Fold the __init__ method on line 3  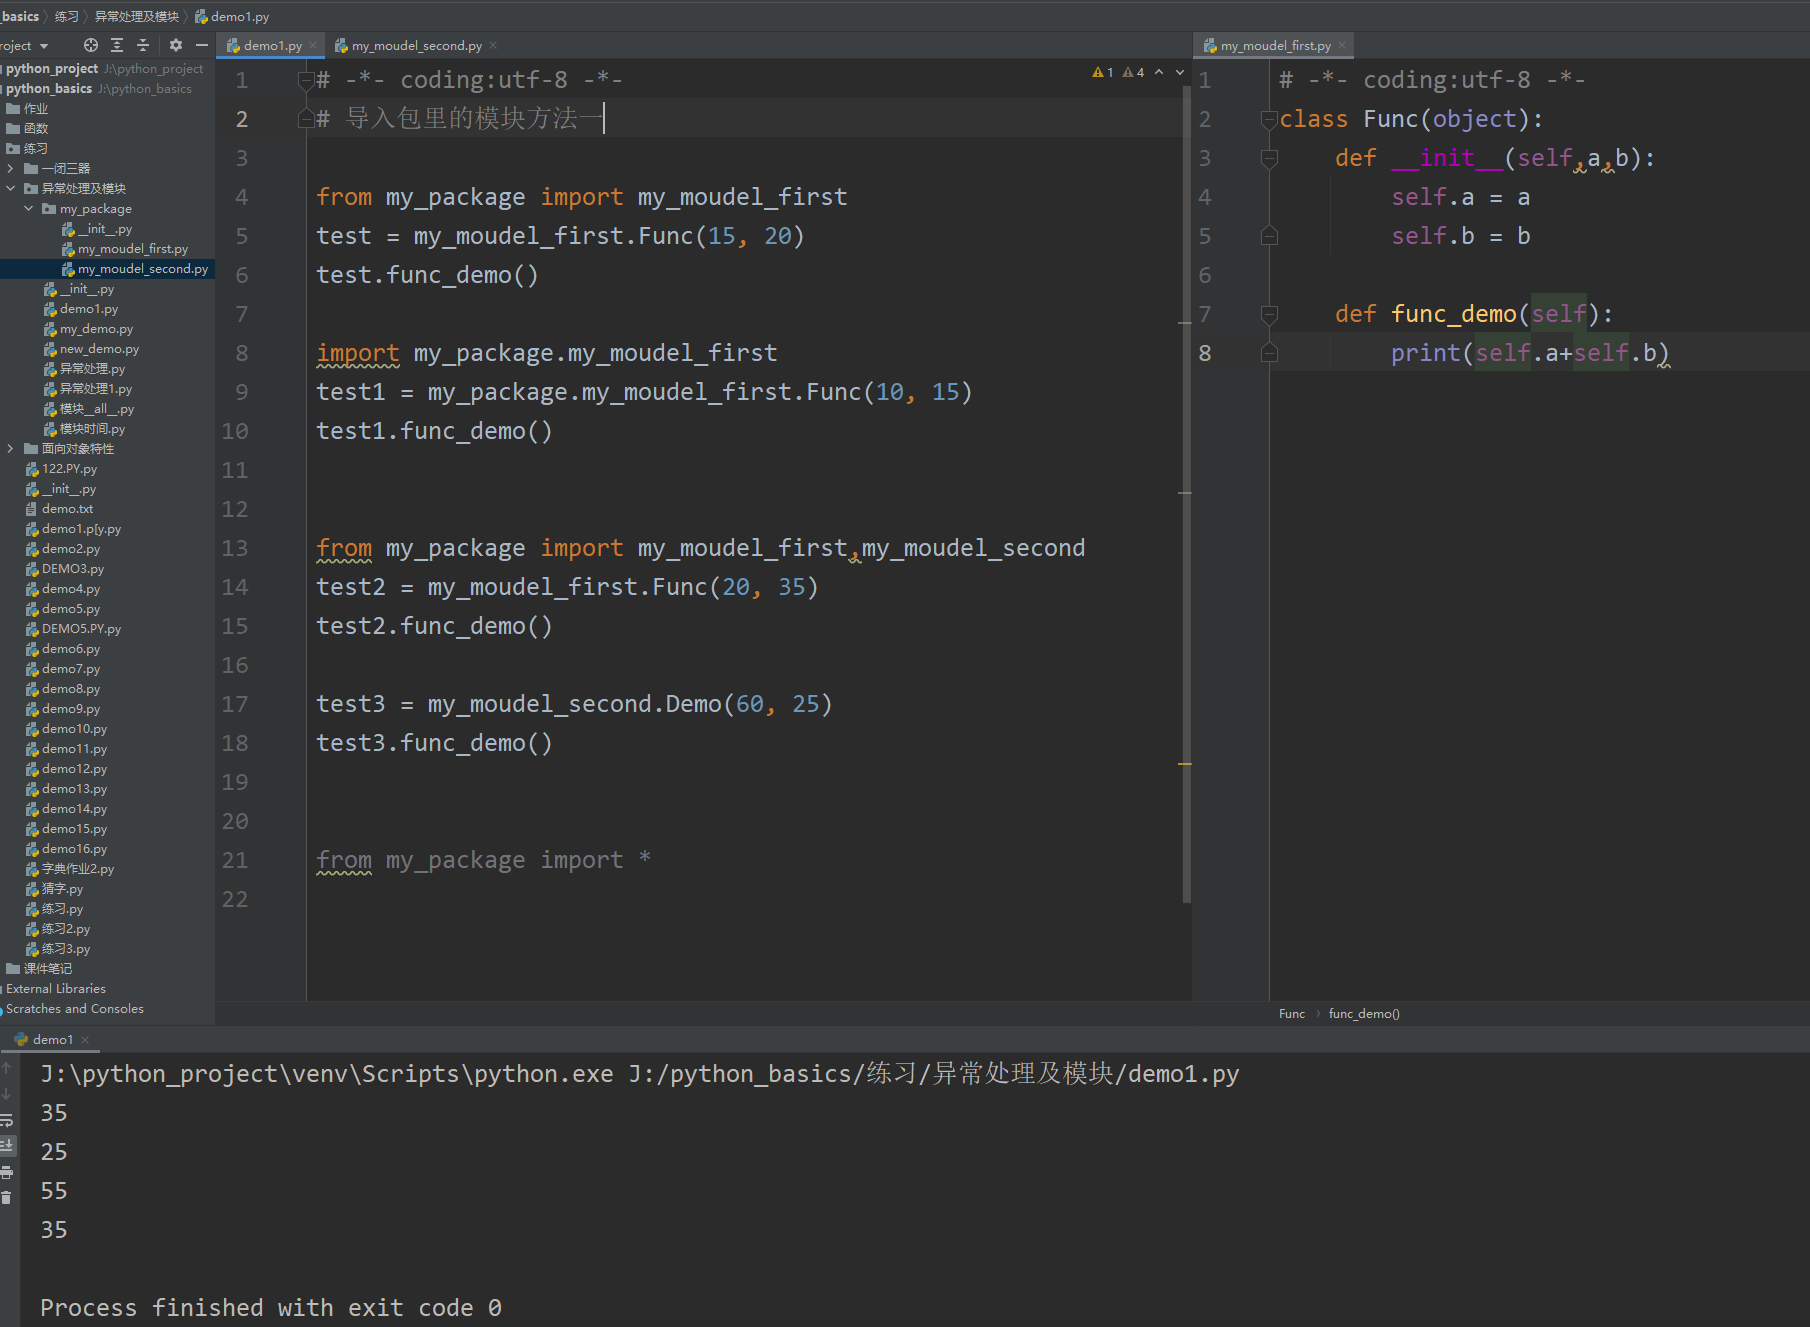(1269, 158)
